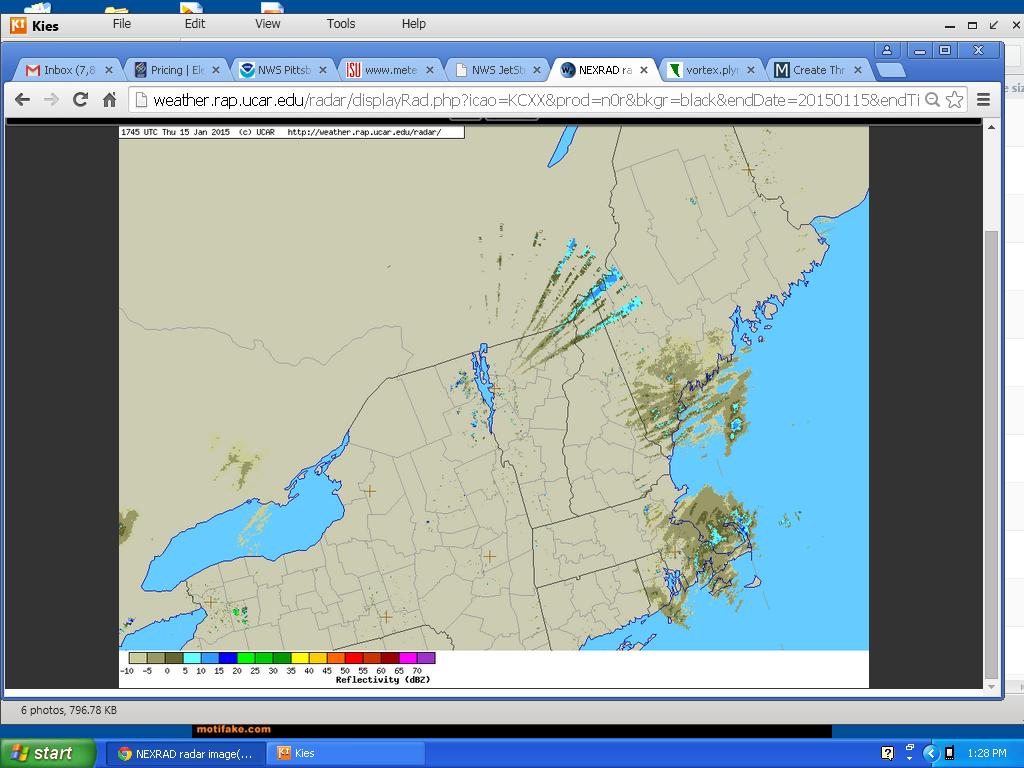Click the Chrome user profile icon
The width and height of the screenshot is (1024, 768).
[x=887, y=50]
